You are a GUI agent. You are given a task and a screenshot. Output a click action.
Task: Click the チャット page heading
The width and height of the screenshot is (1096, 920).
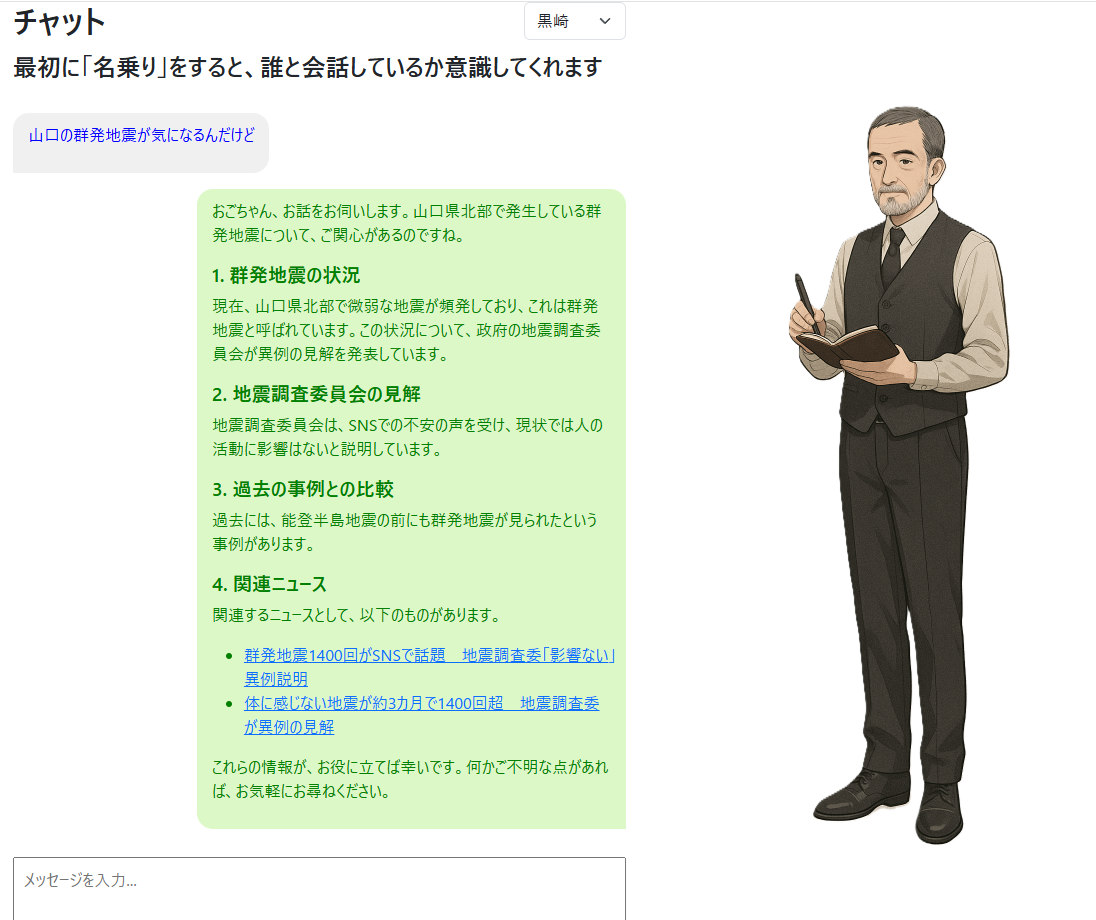(x=59, y=22)
